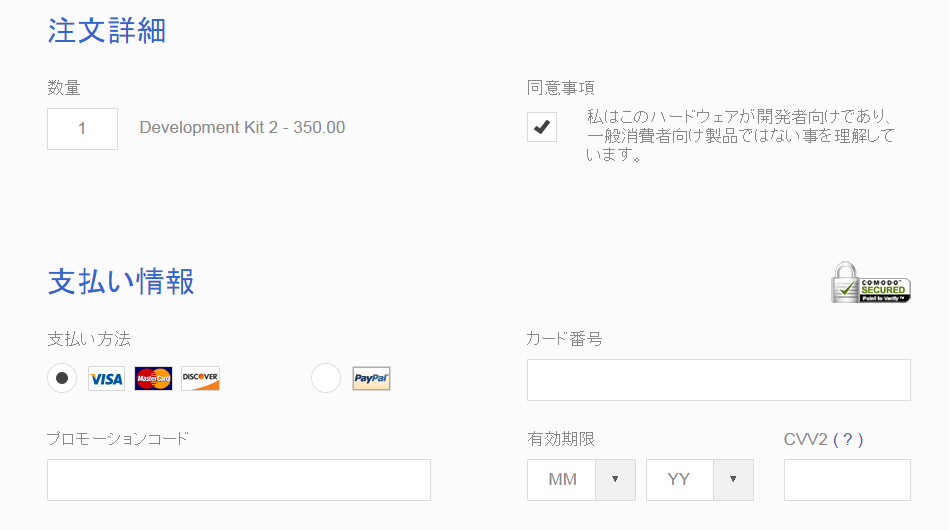Click the Discover card logo

200,379
